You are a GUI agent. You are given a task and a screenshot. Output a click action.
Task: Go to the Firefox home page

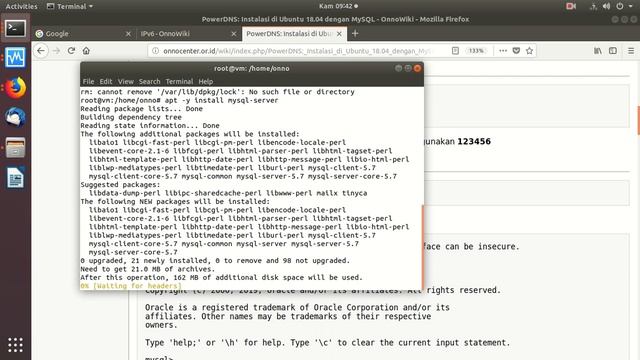tap(86, 51)
